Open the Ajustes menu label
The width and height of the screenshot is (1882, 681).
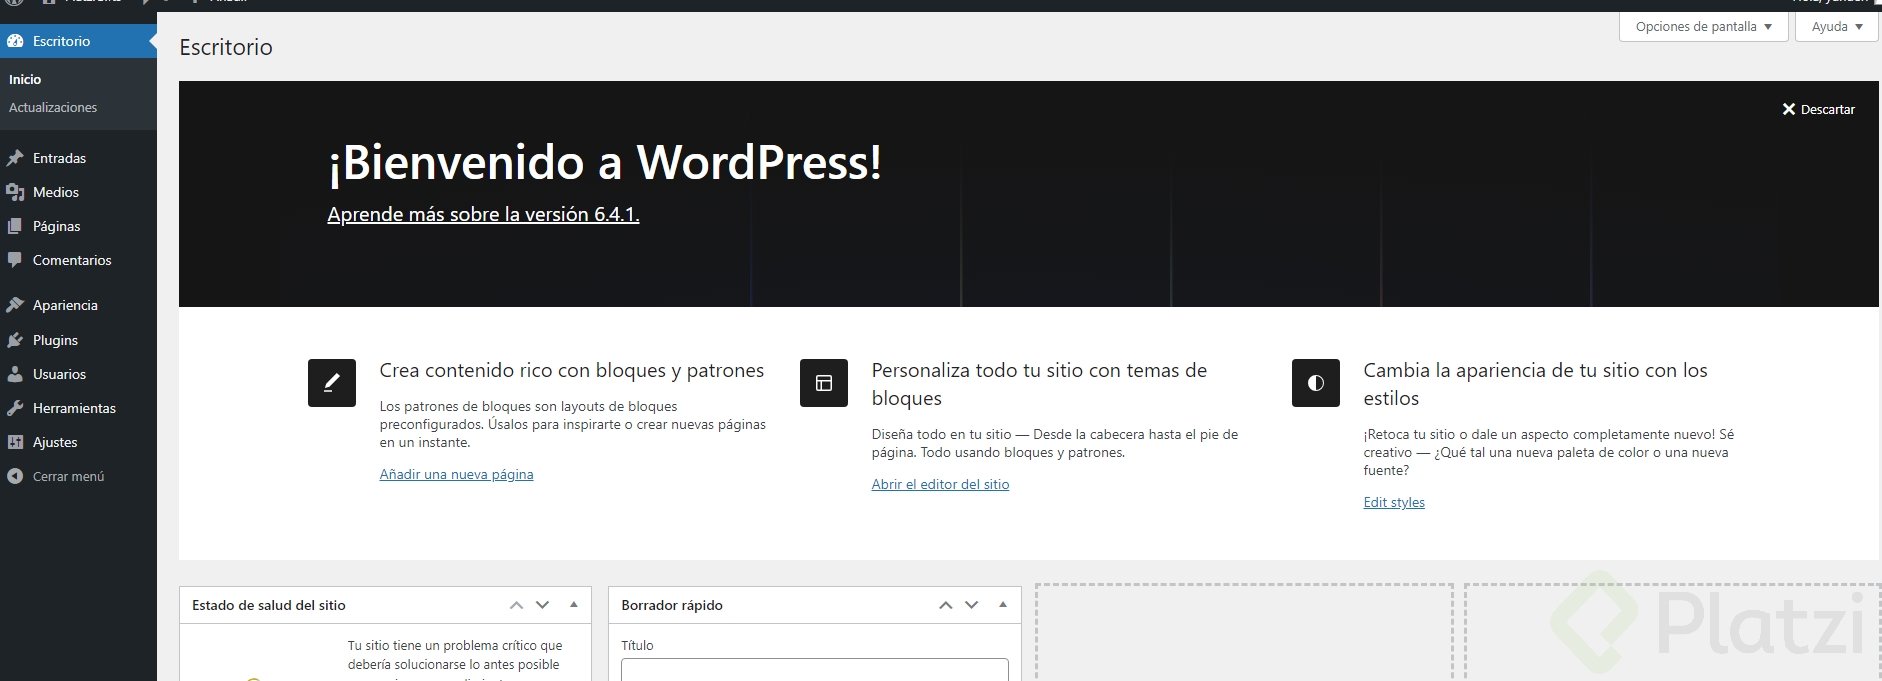click(55, 442)
